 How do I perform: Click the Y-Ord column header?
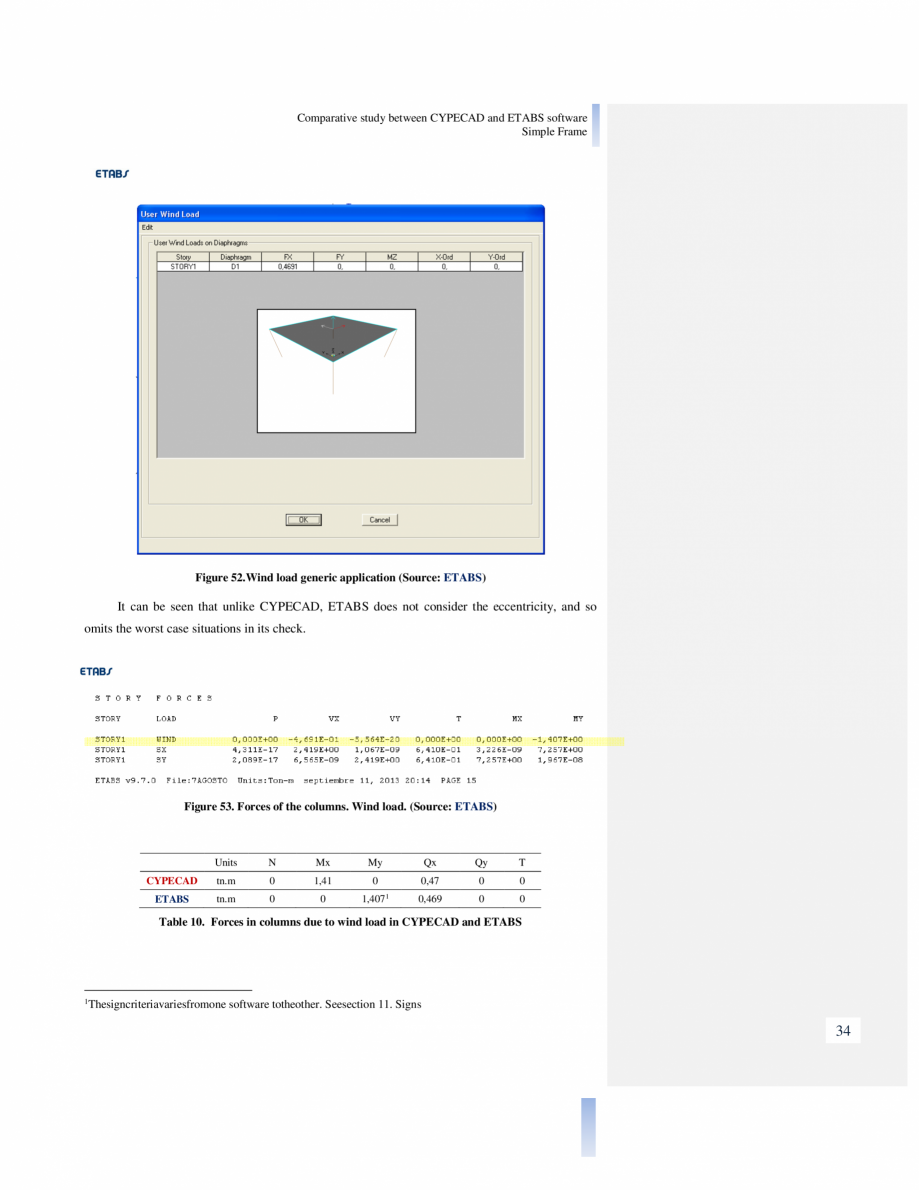tap(492, 257)
